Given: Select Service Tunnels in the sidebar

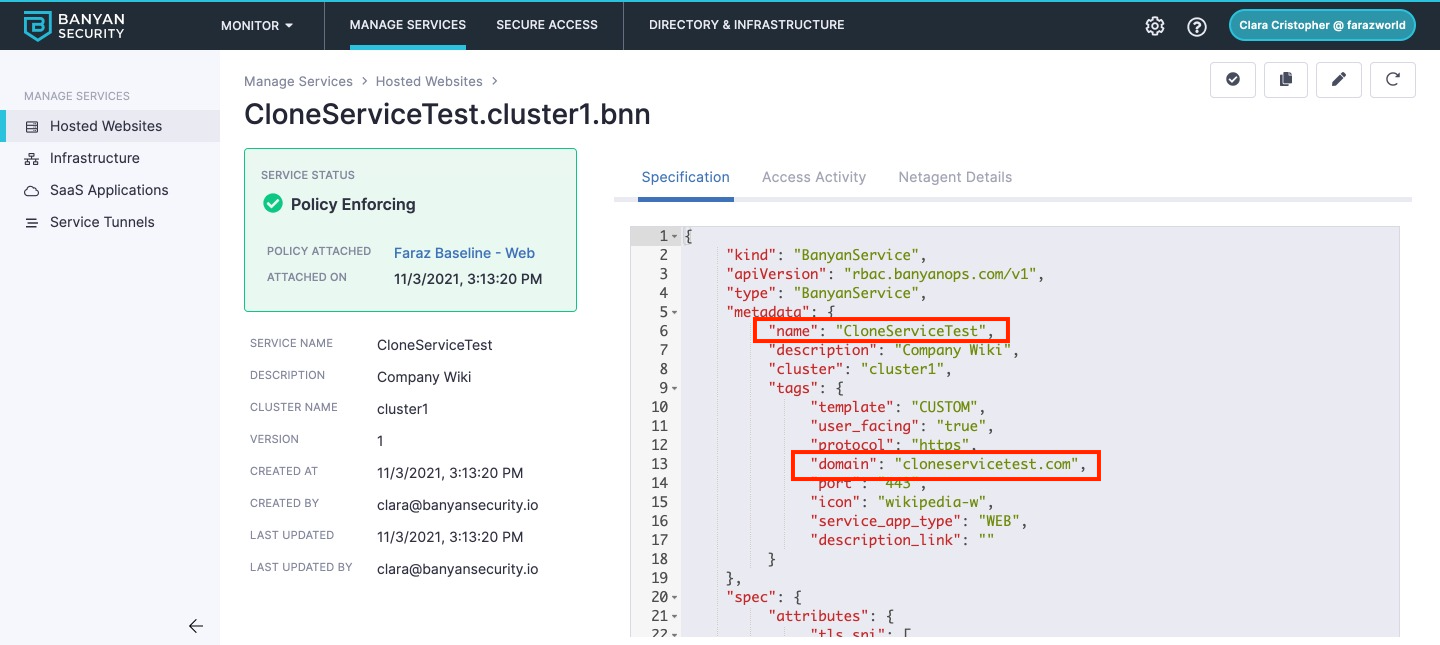Looking at the screenshot, I should (102, 222).
